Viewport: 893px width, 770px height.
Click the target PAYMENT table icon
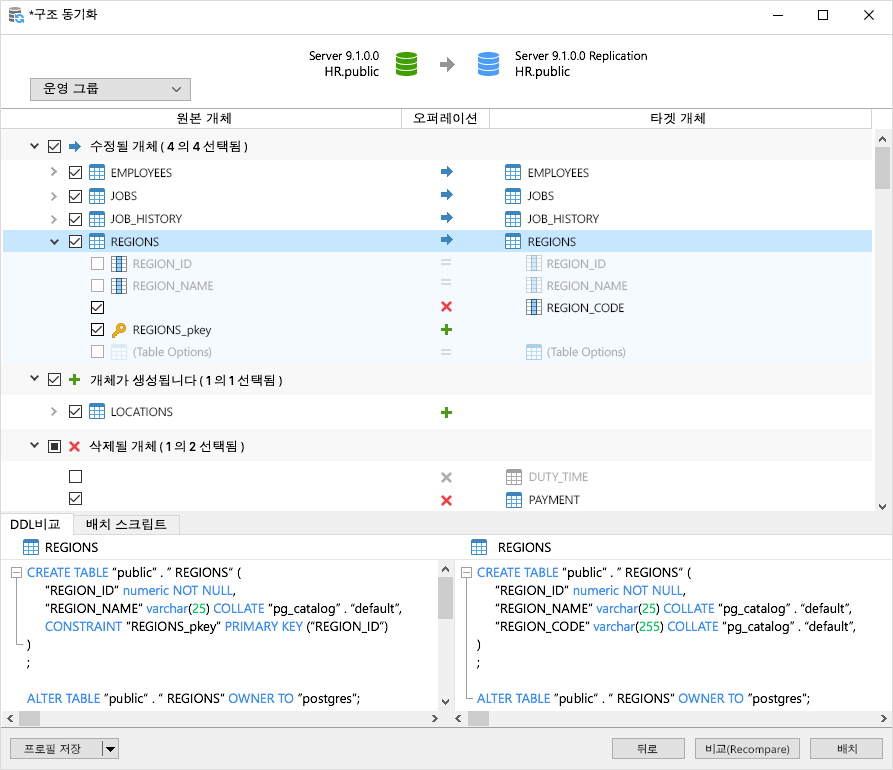[513, 500]
